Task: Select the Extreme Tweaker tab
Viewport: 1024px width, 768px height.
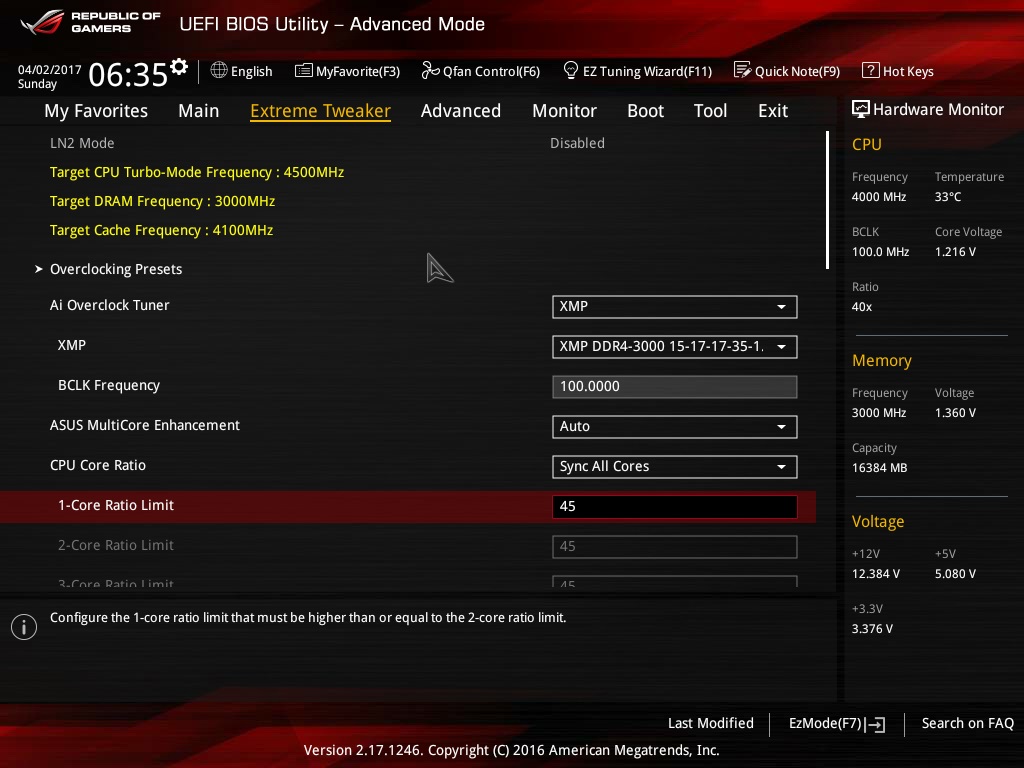Action: point(320,111)
